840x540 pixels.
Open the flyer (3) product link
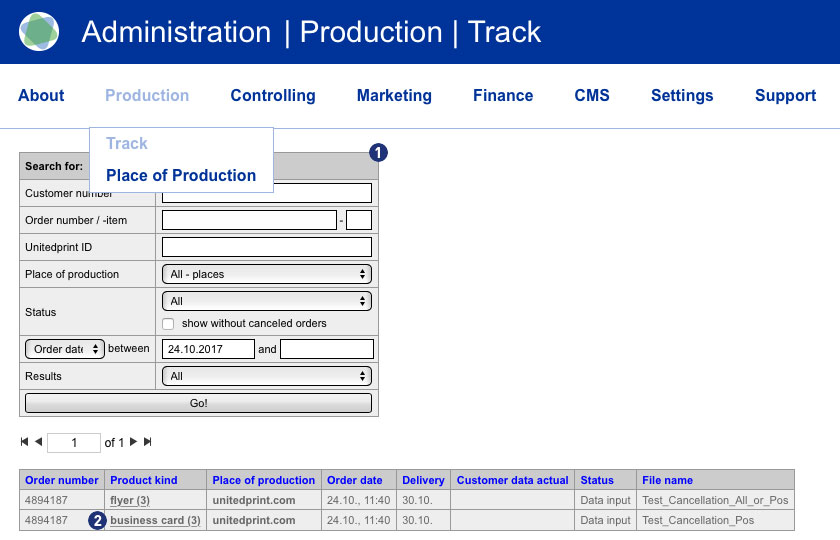click(x=130, y=500)
